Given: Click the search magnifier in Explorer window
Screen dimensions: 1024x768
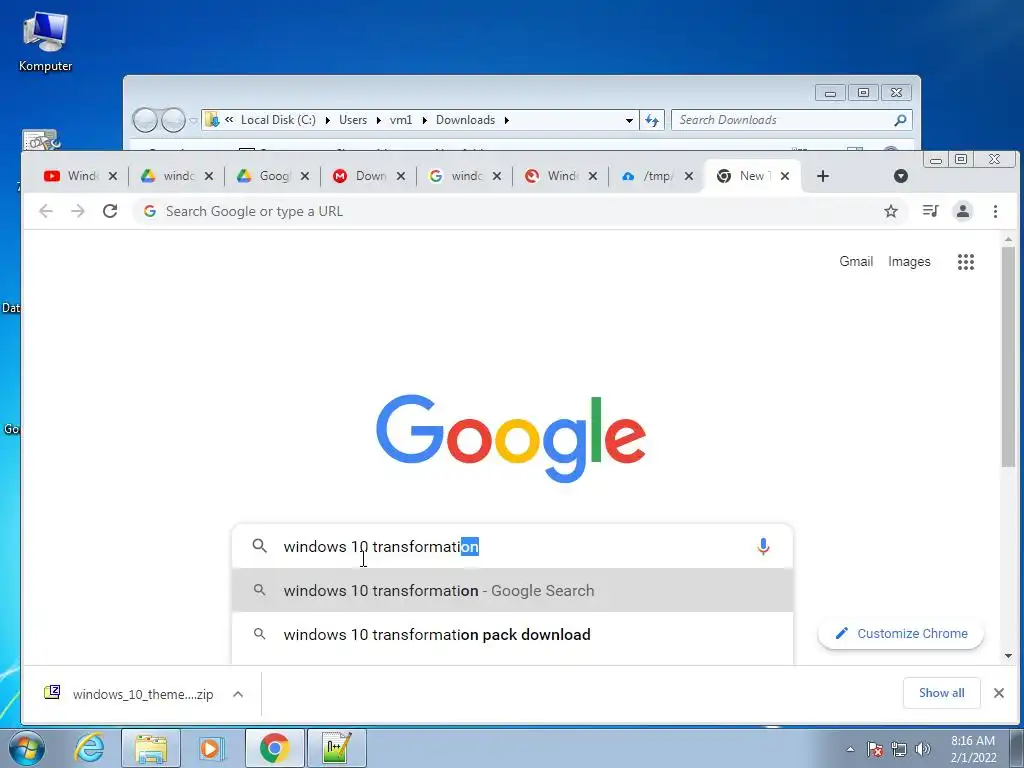Looking at the screenshot, I should coord(901,120).
